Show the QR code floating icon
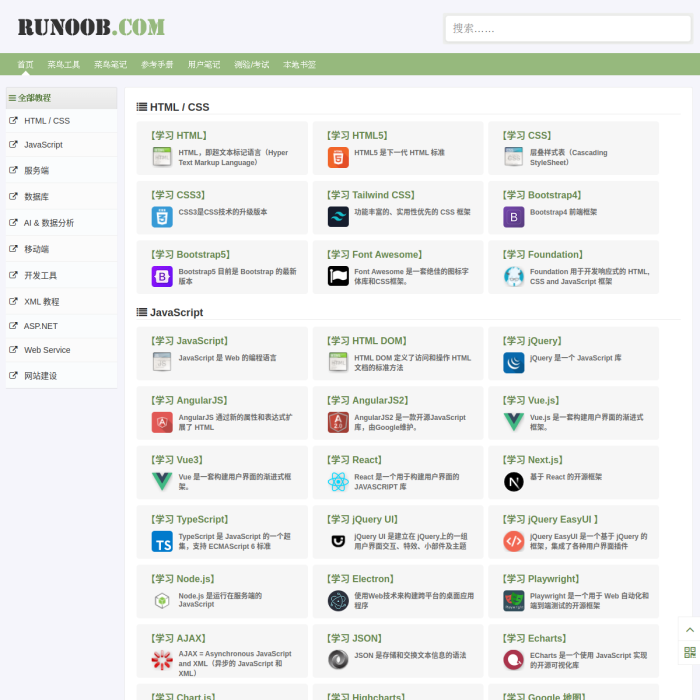 pyautogui.click(x=689, y=653)
